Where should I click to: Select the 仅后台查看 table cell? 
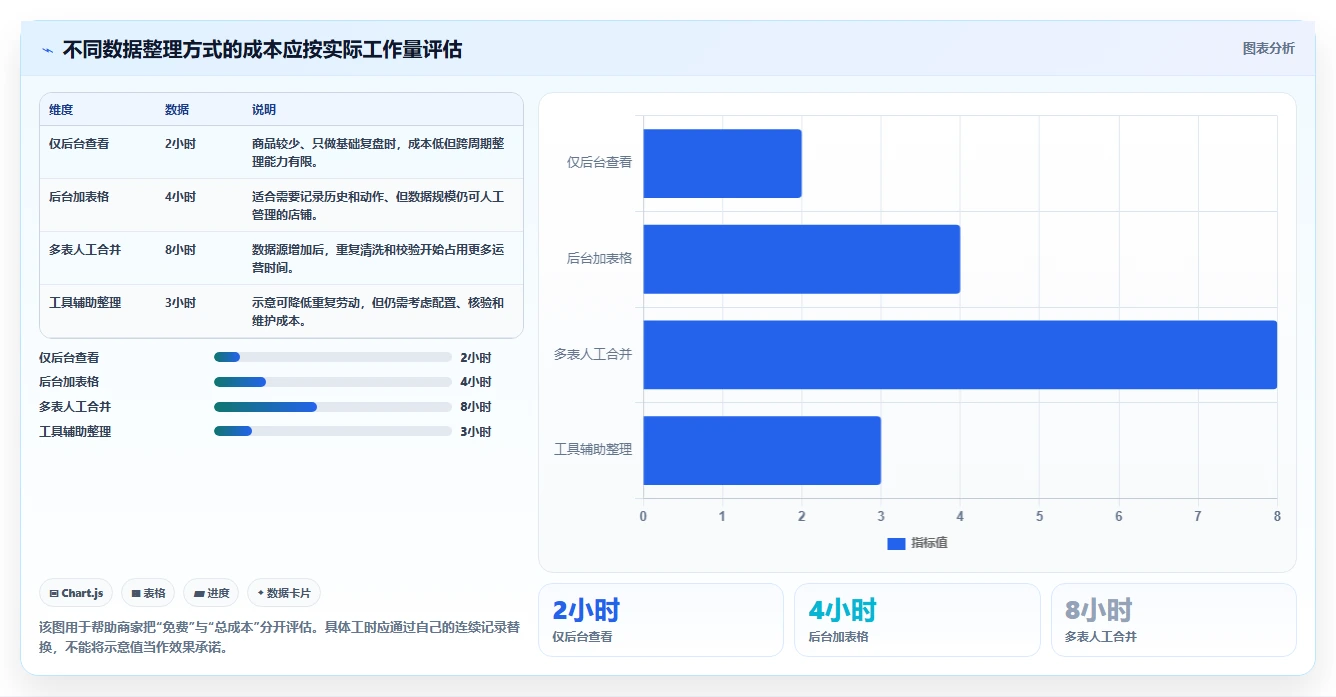tap(79, 144)
